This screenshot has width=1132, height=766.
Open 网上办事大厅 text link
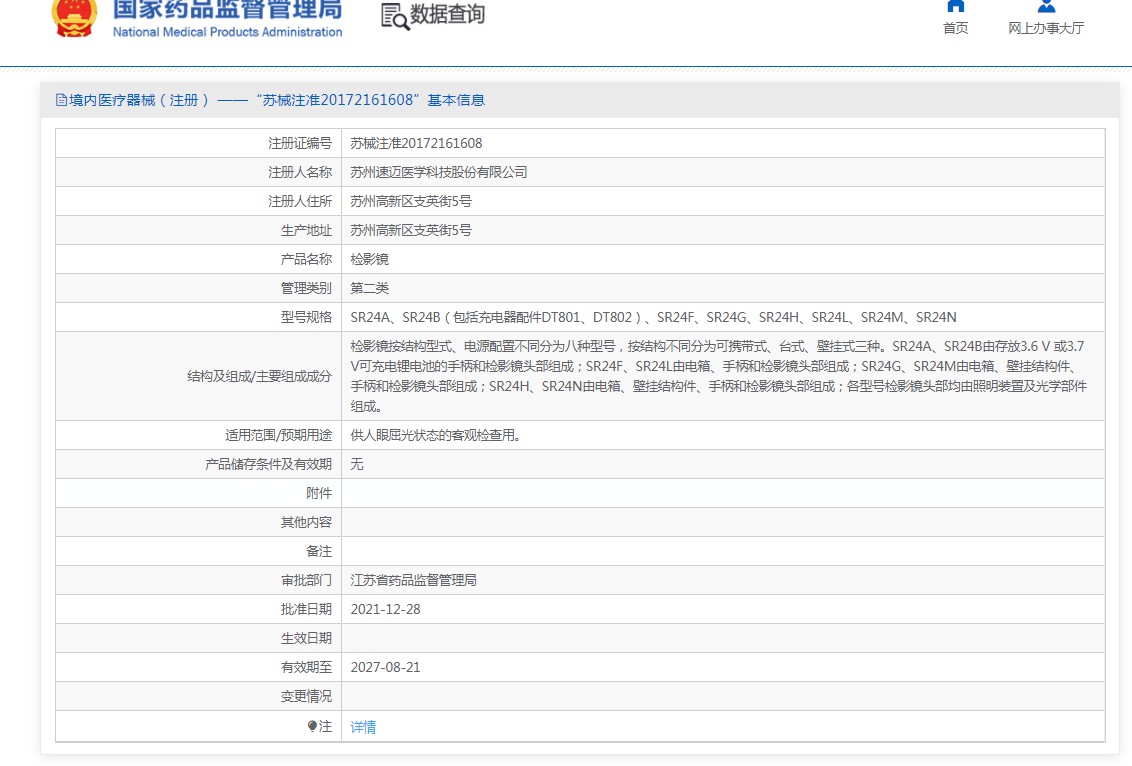click(1046, 28)
